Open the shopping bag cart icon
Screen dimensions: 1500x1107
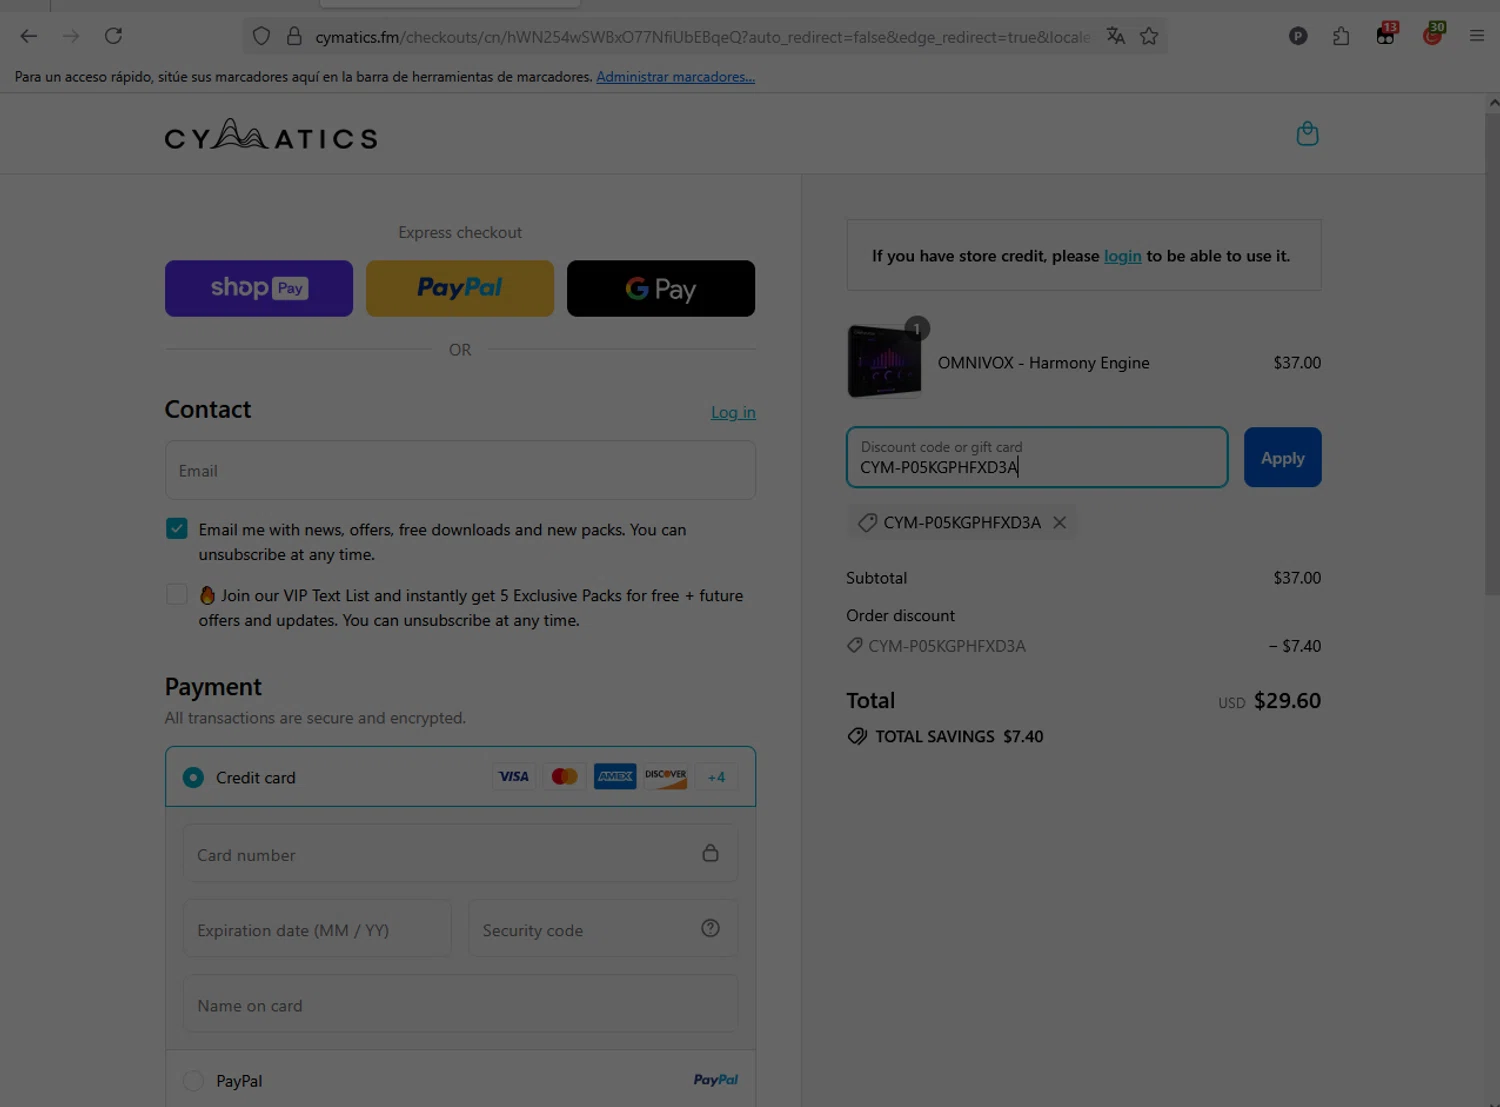point(1307,134)
